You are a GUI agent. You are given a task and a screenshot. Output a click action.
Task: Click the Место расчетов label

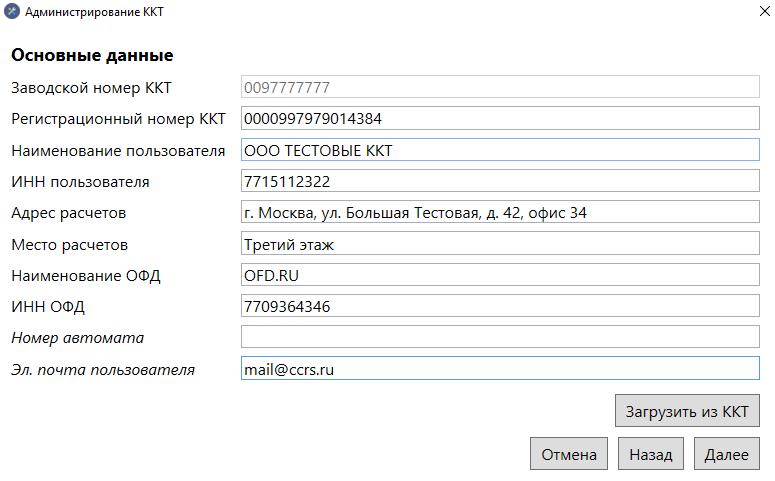(x=70, y=245)
